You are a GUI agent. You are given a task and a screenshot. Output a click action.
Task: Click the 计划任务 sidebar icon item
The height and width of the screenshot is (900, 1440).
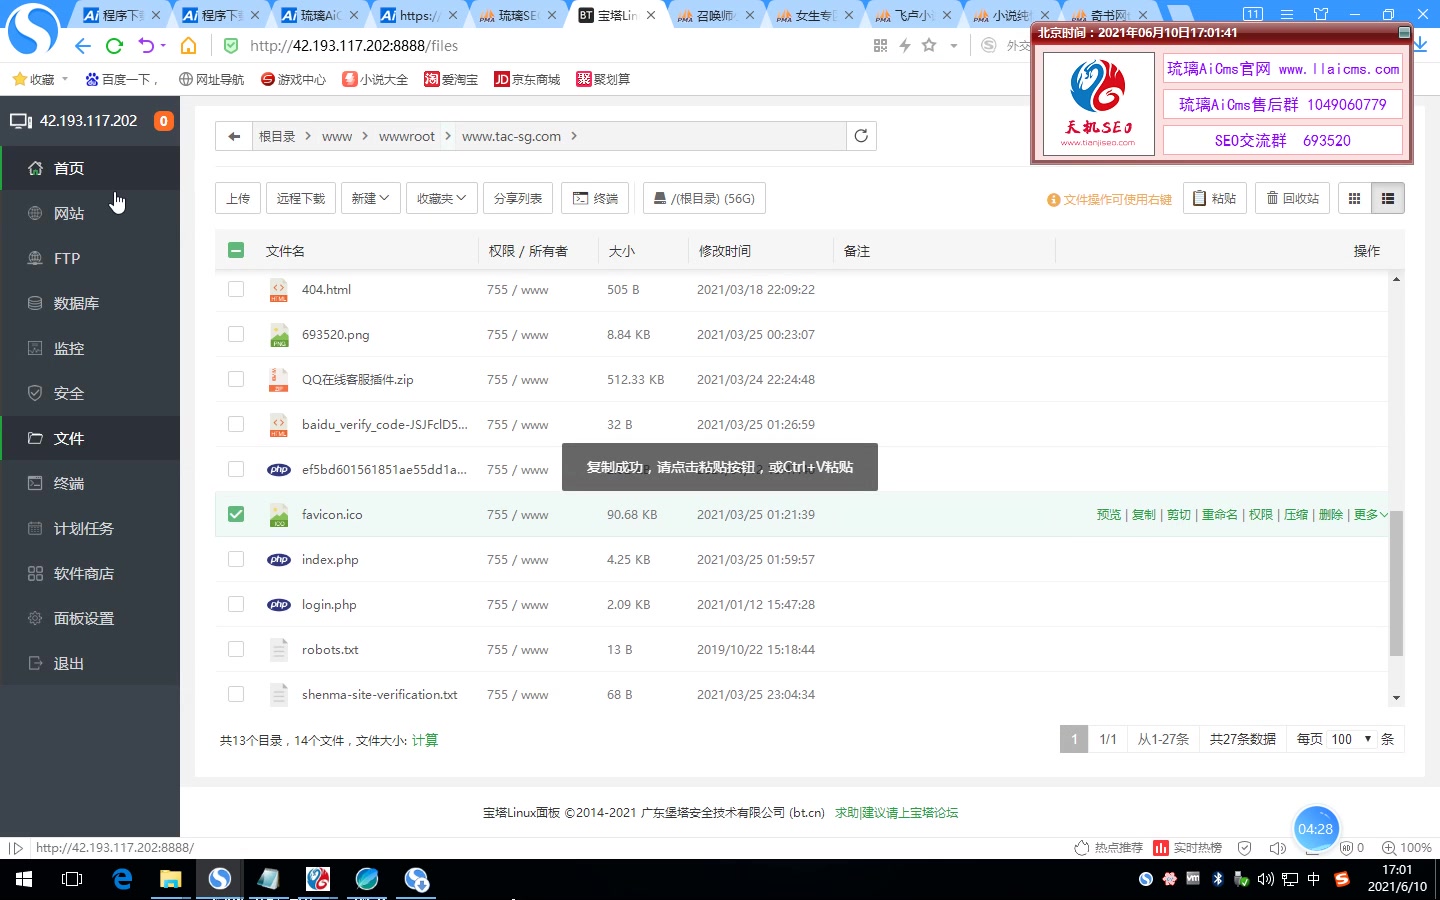90,528
